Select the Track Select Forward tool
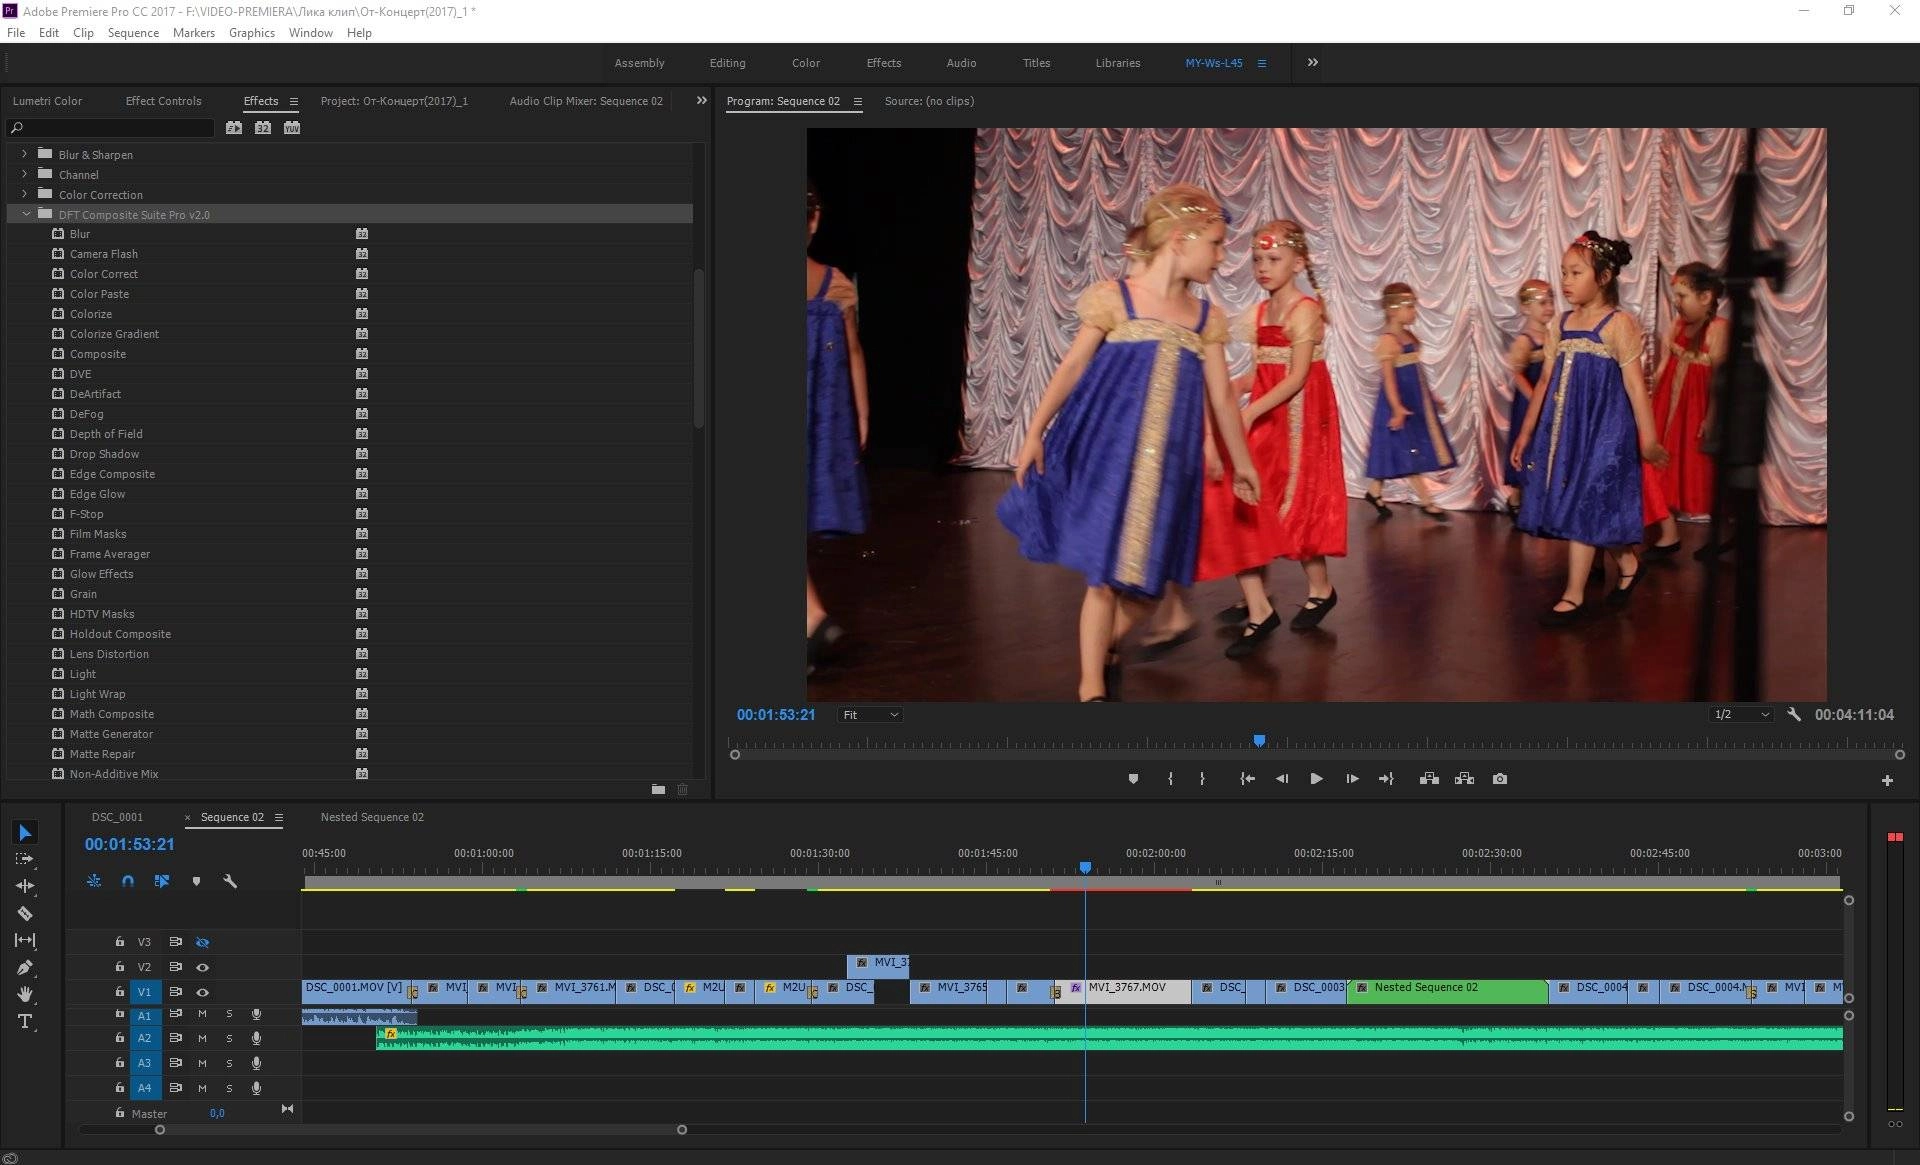Viewport: 1920px width, 1165px height. [x=25, y=859]
